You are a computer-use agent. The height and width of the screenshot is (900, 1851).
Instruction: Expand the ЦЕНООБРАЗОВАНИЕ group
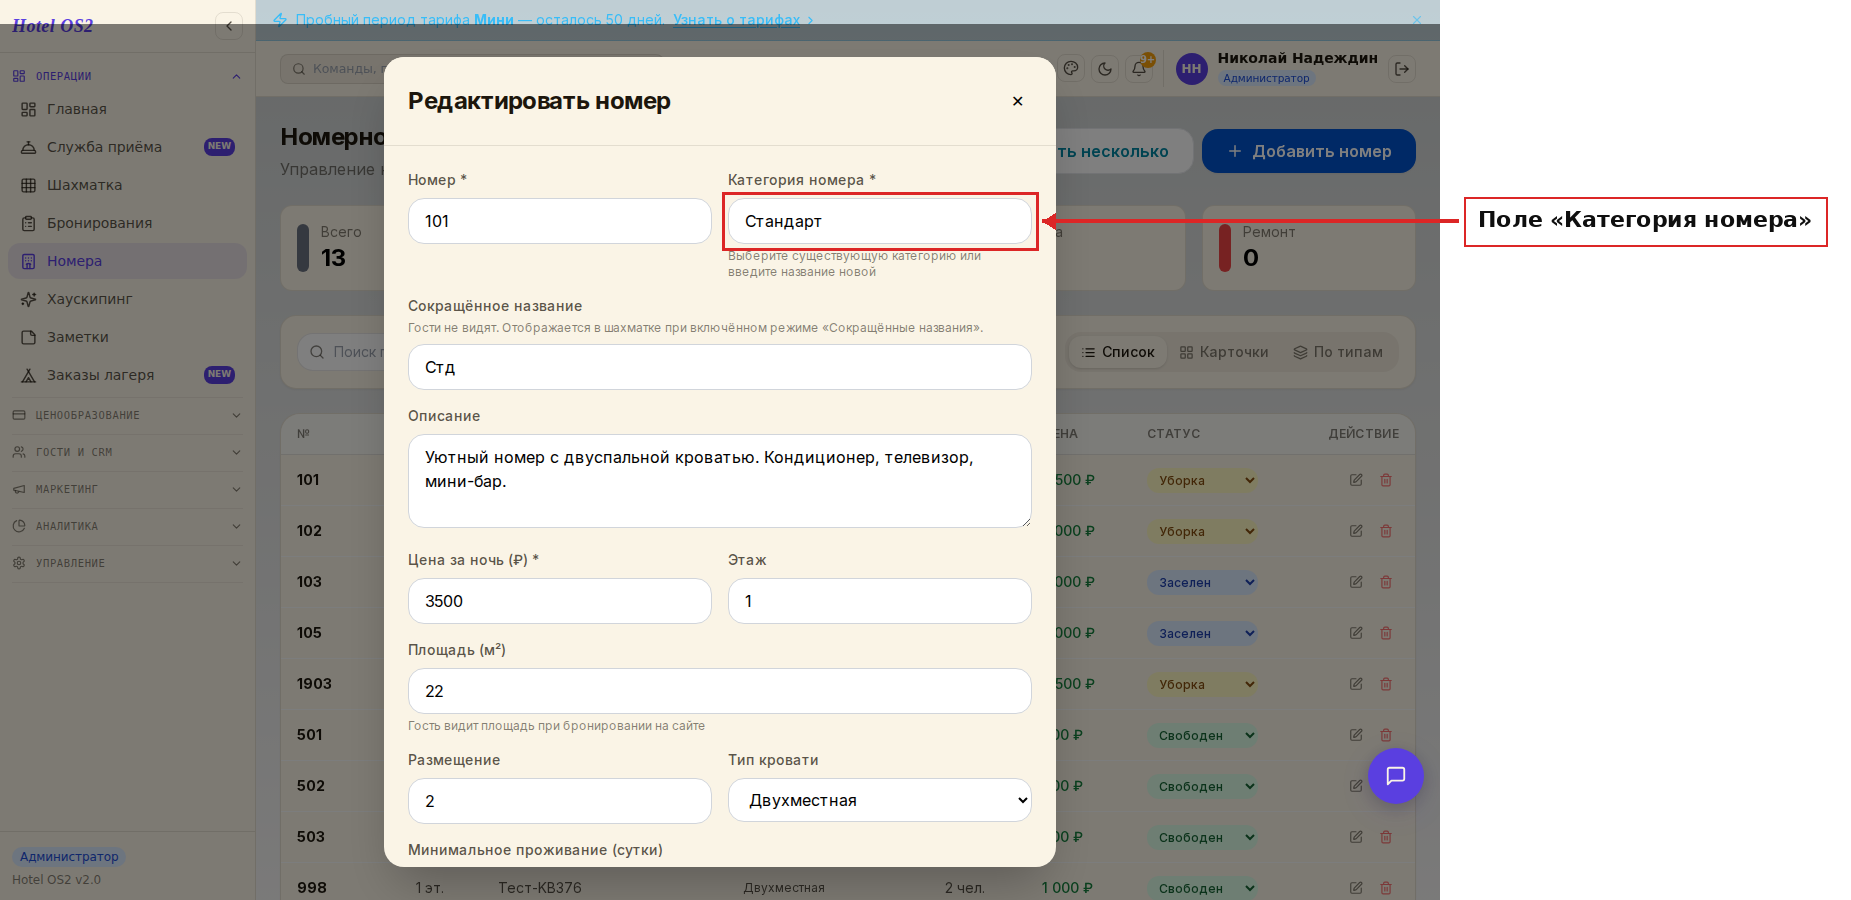(x=126, y=415)
